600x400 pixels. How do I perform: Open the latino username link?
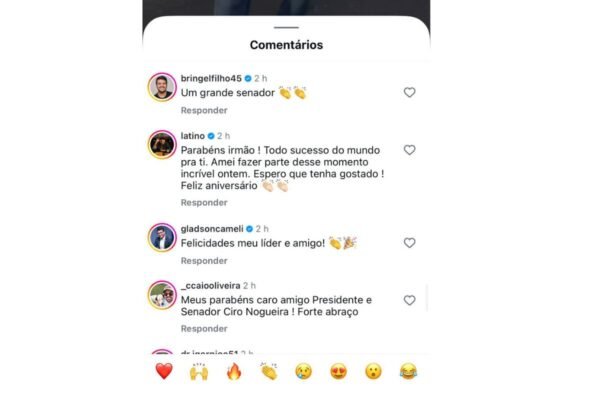[x=195, y=135]
